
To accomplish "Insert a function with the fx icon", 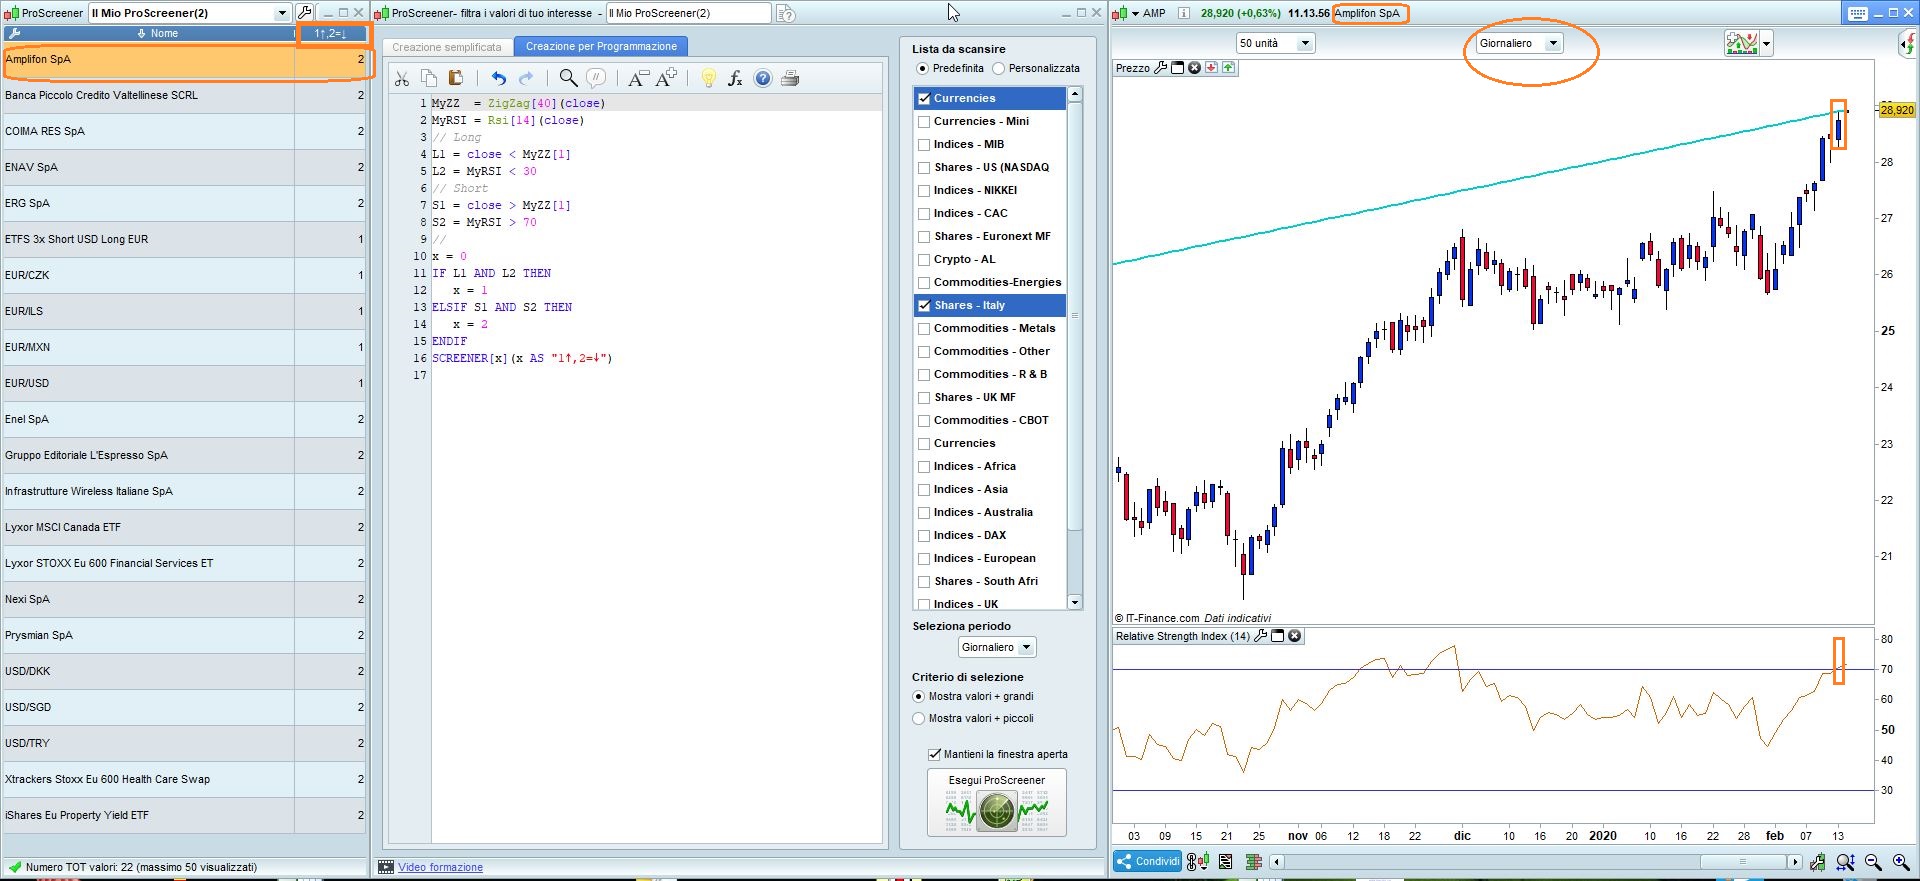I will pyautogui.click(x=735, y=79).
